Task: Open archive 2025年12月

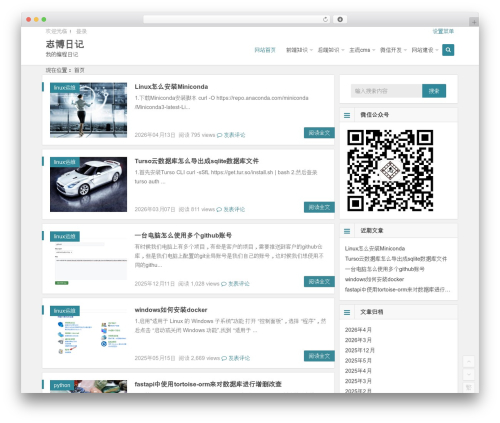Action: coord(360,351)
